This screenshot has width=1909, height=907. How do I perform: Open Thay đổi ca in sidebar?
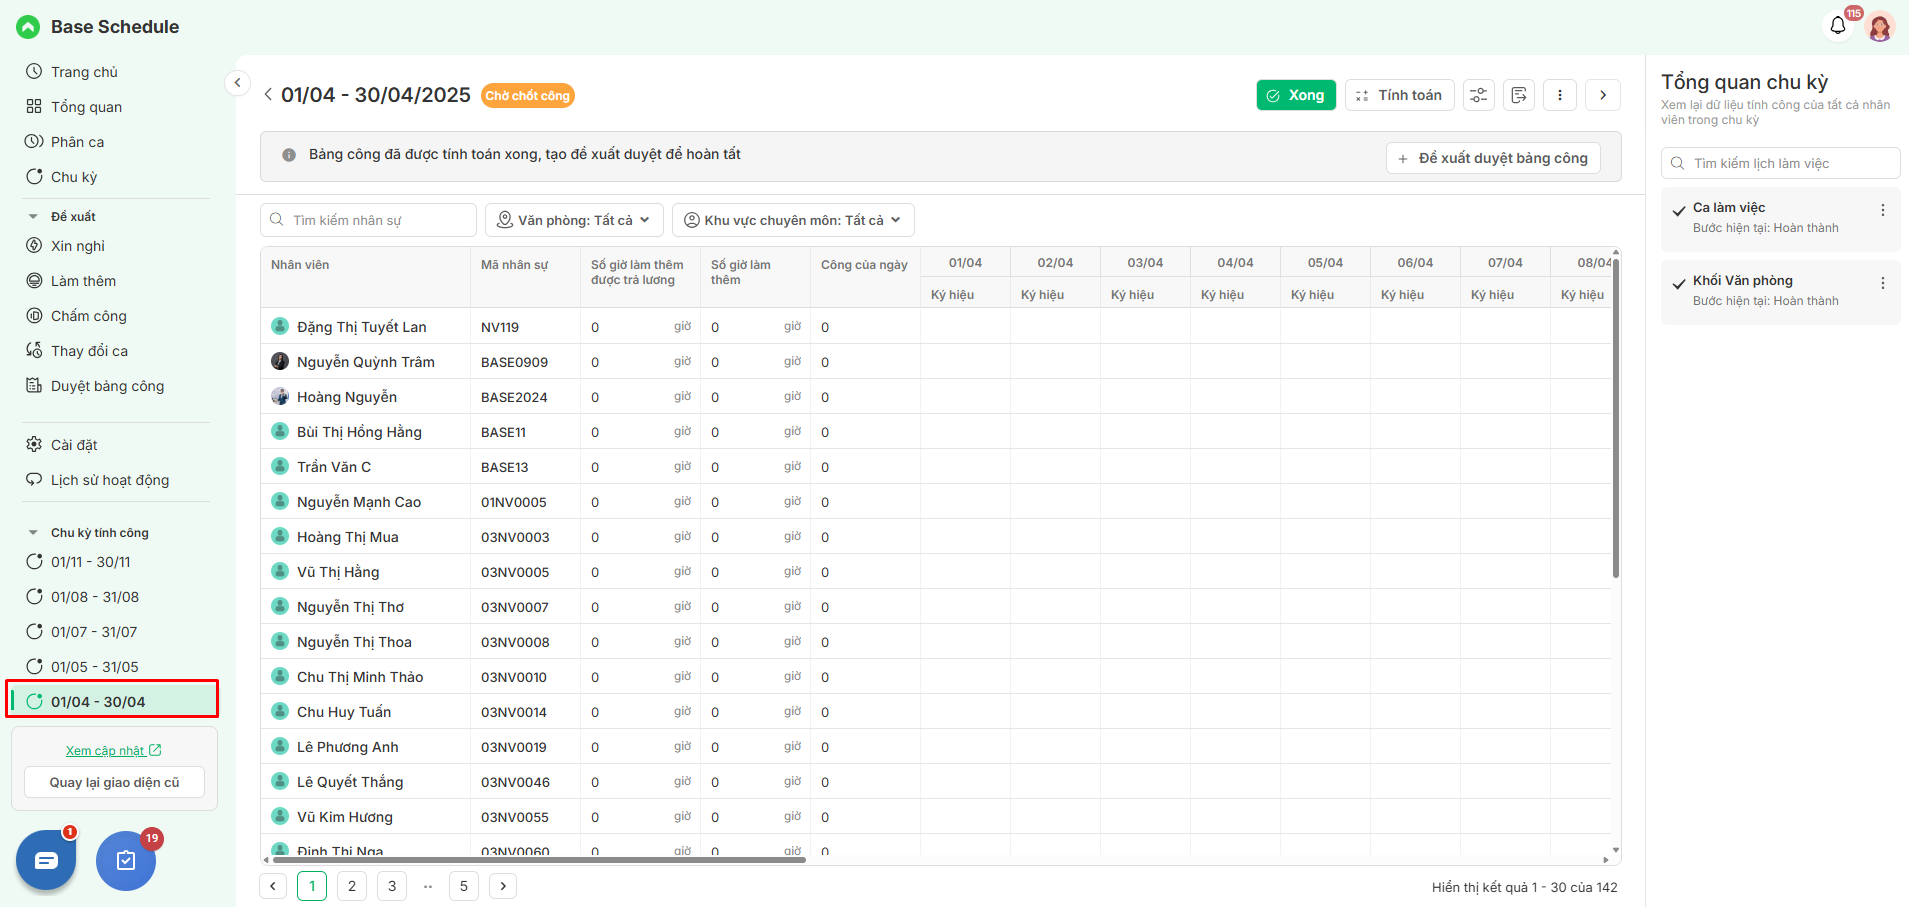(x=89, y=351)
